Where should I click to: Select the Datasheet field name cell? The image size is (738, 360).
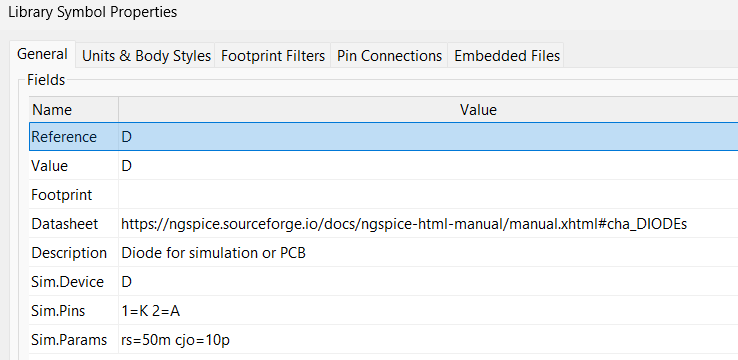click(74, 224)
